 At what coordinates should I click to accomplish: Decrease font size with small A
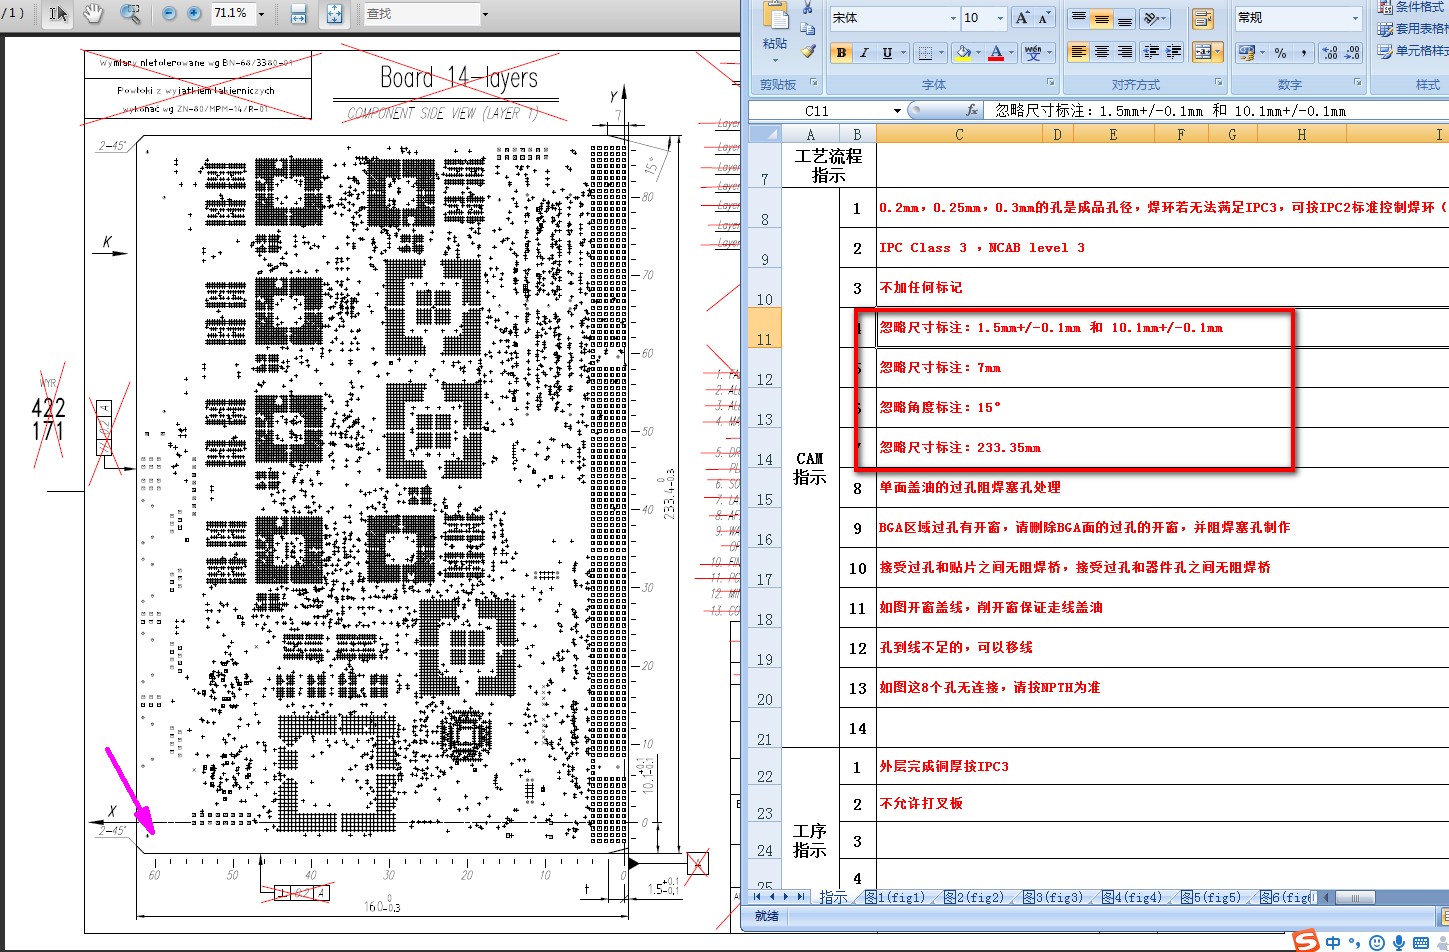point(1044,18)
